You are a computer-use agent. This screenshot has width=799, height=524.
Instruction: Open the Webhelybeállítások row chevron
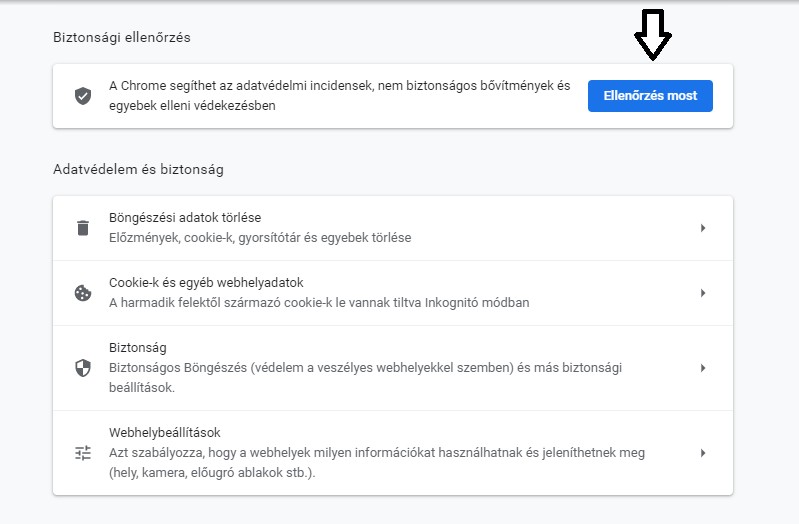703,453
